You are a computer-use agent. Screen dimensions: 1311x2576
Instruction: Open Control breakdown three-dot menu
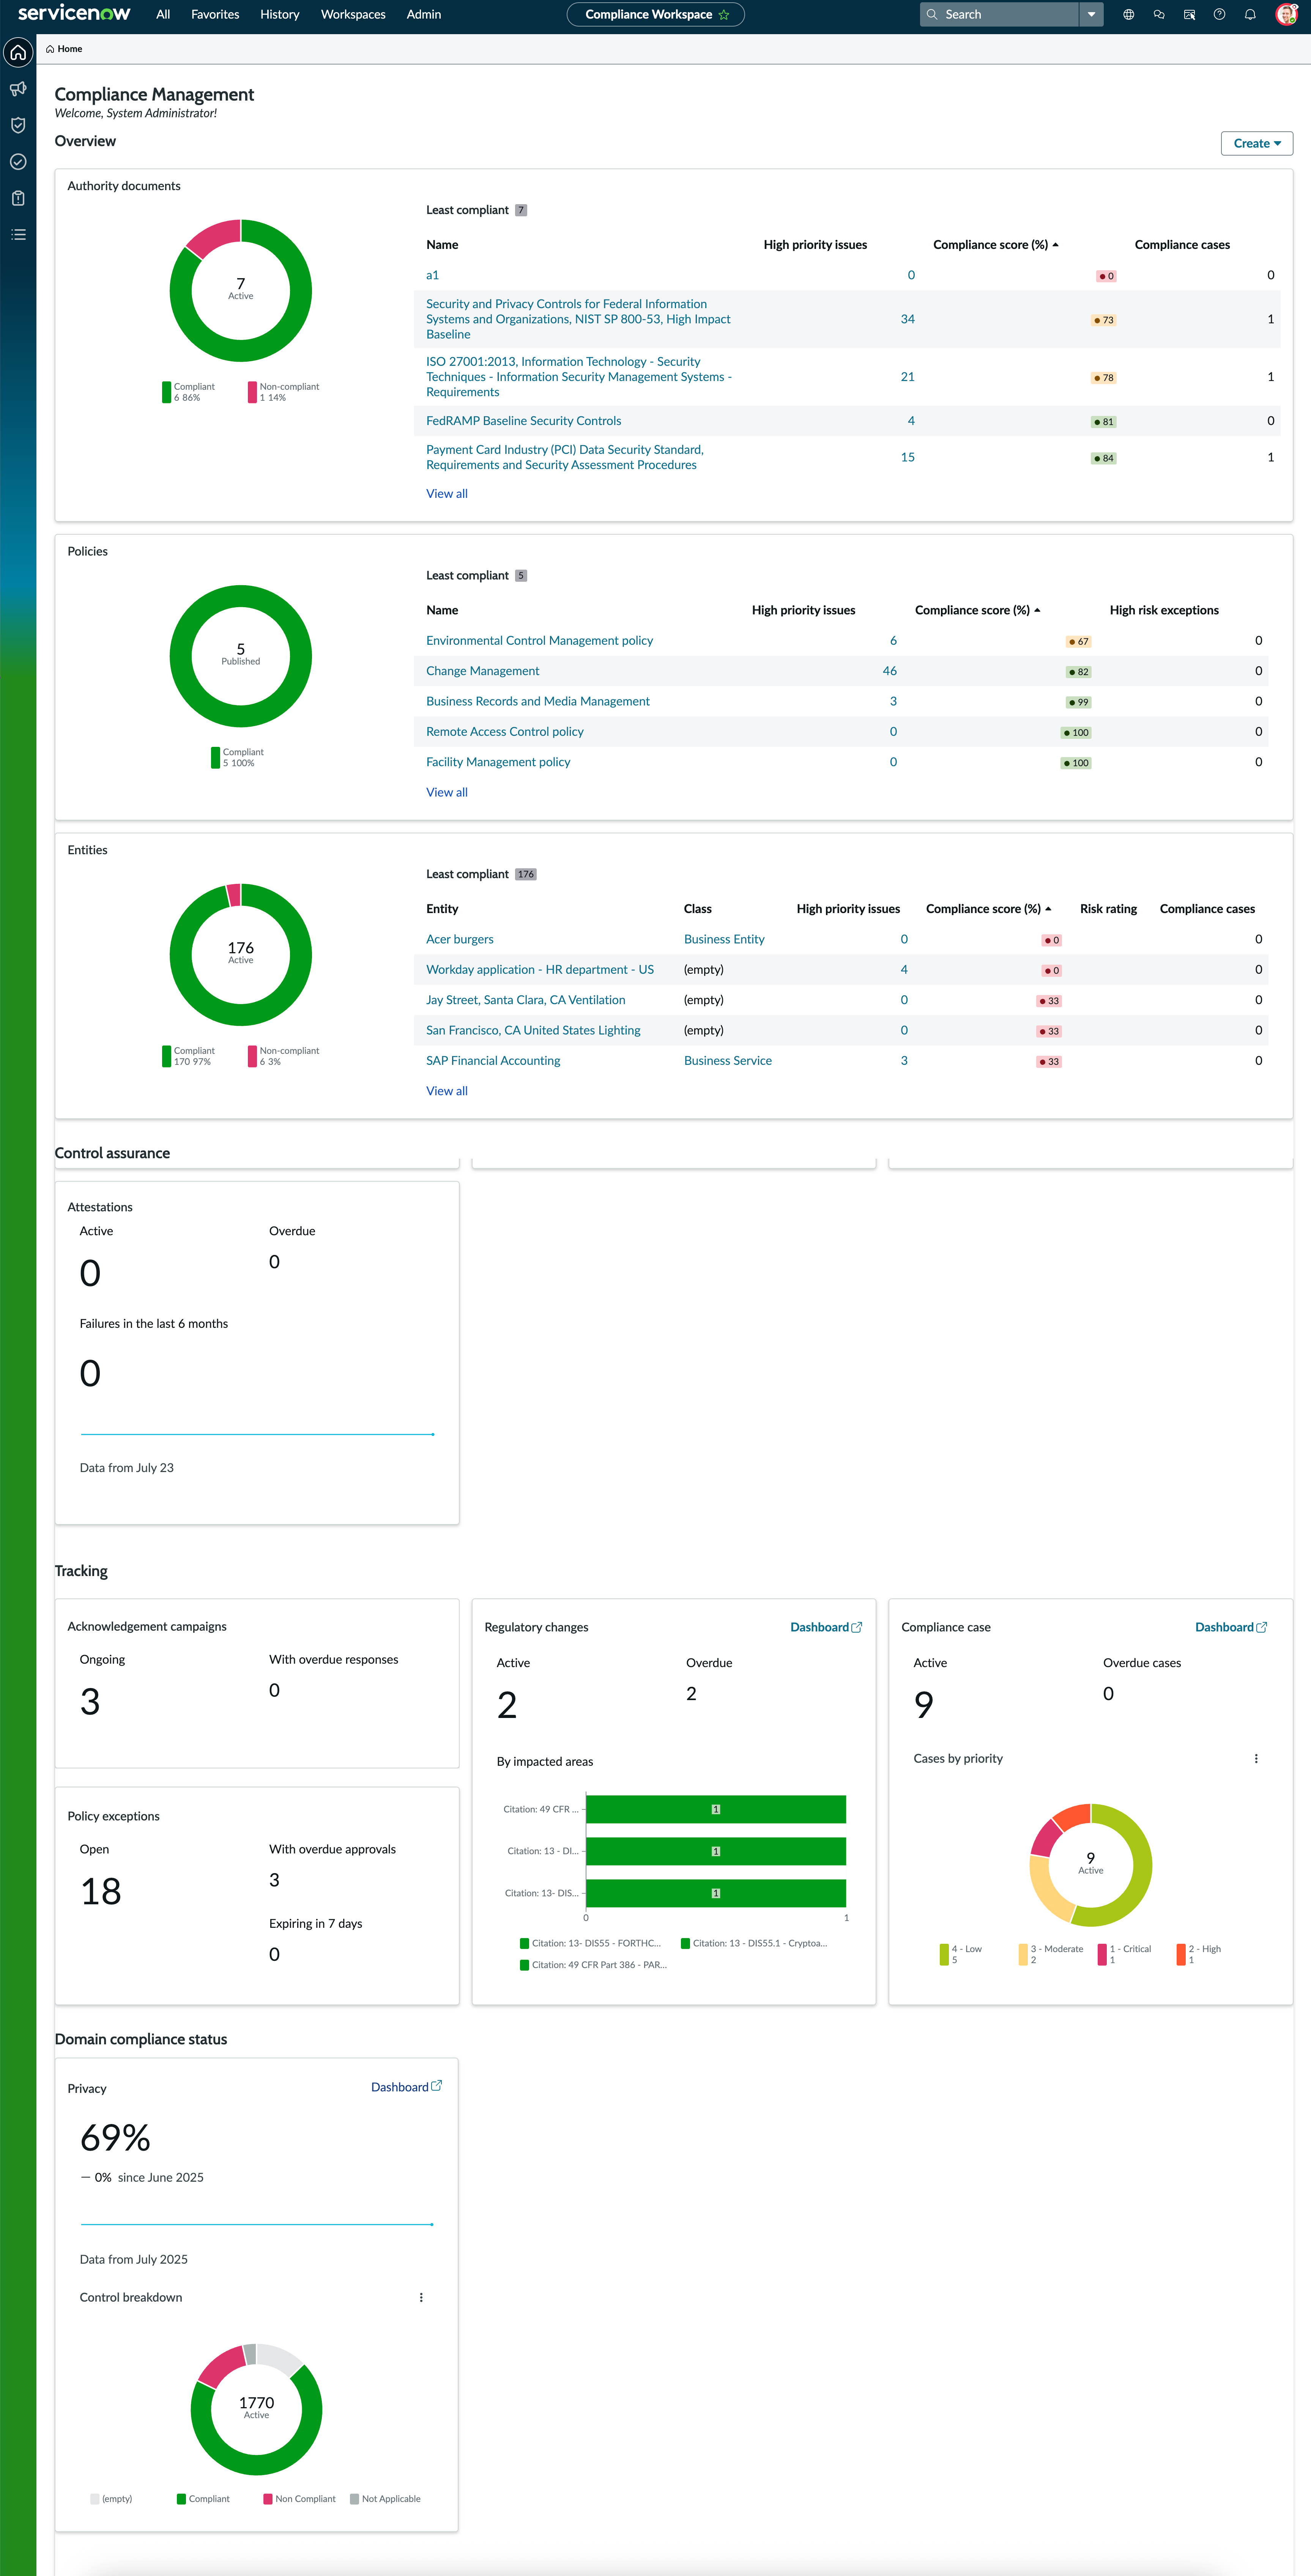pos(421,2297)
